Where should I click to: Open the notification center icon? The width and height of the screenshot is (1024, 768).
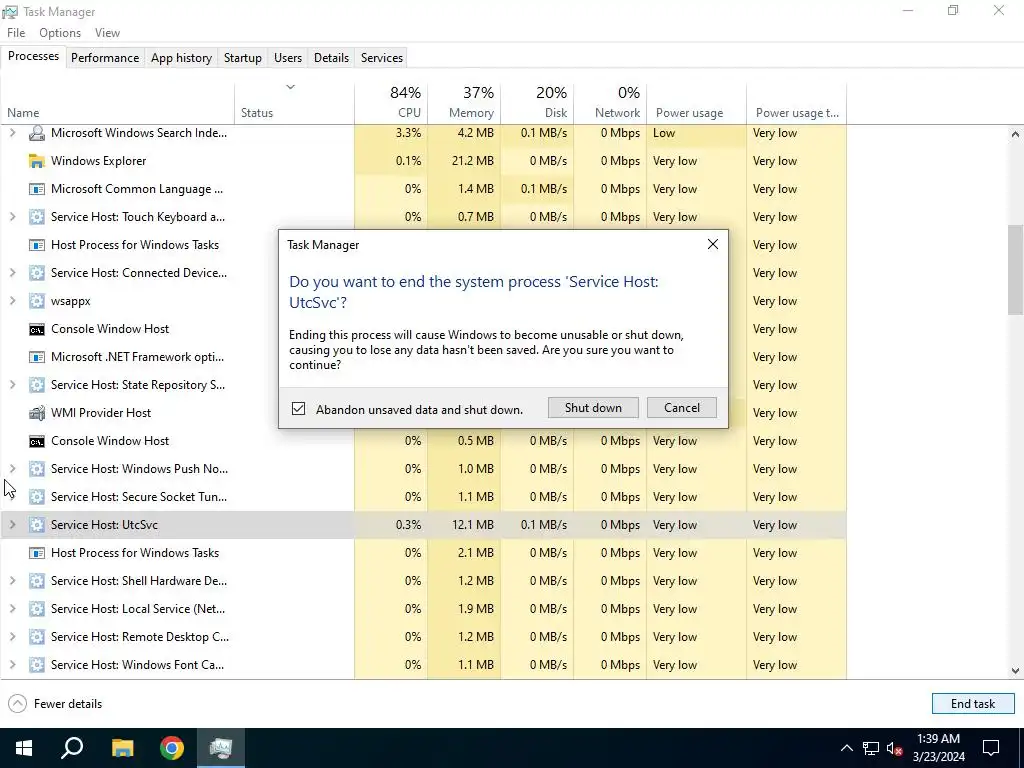tap(991, 748)
